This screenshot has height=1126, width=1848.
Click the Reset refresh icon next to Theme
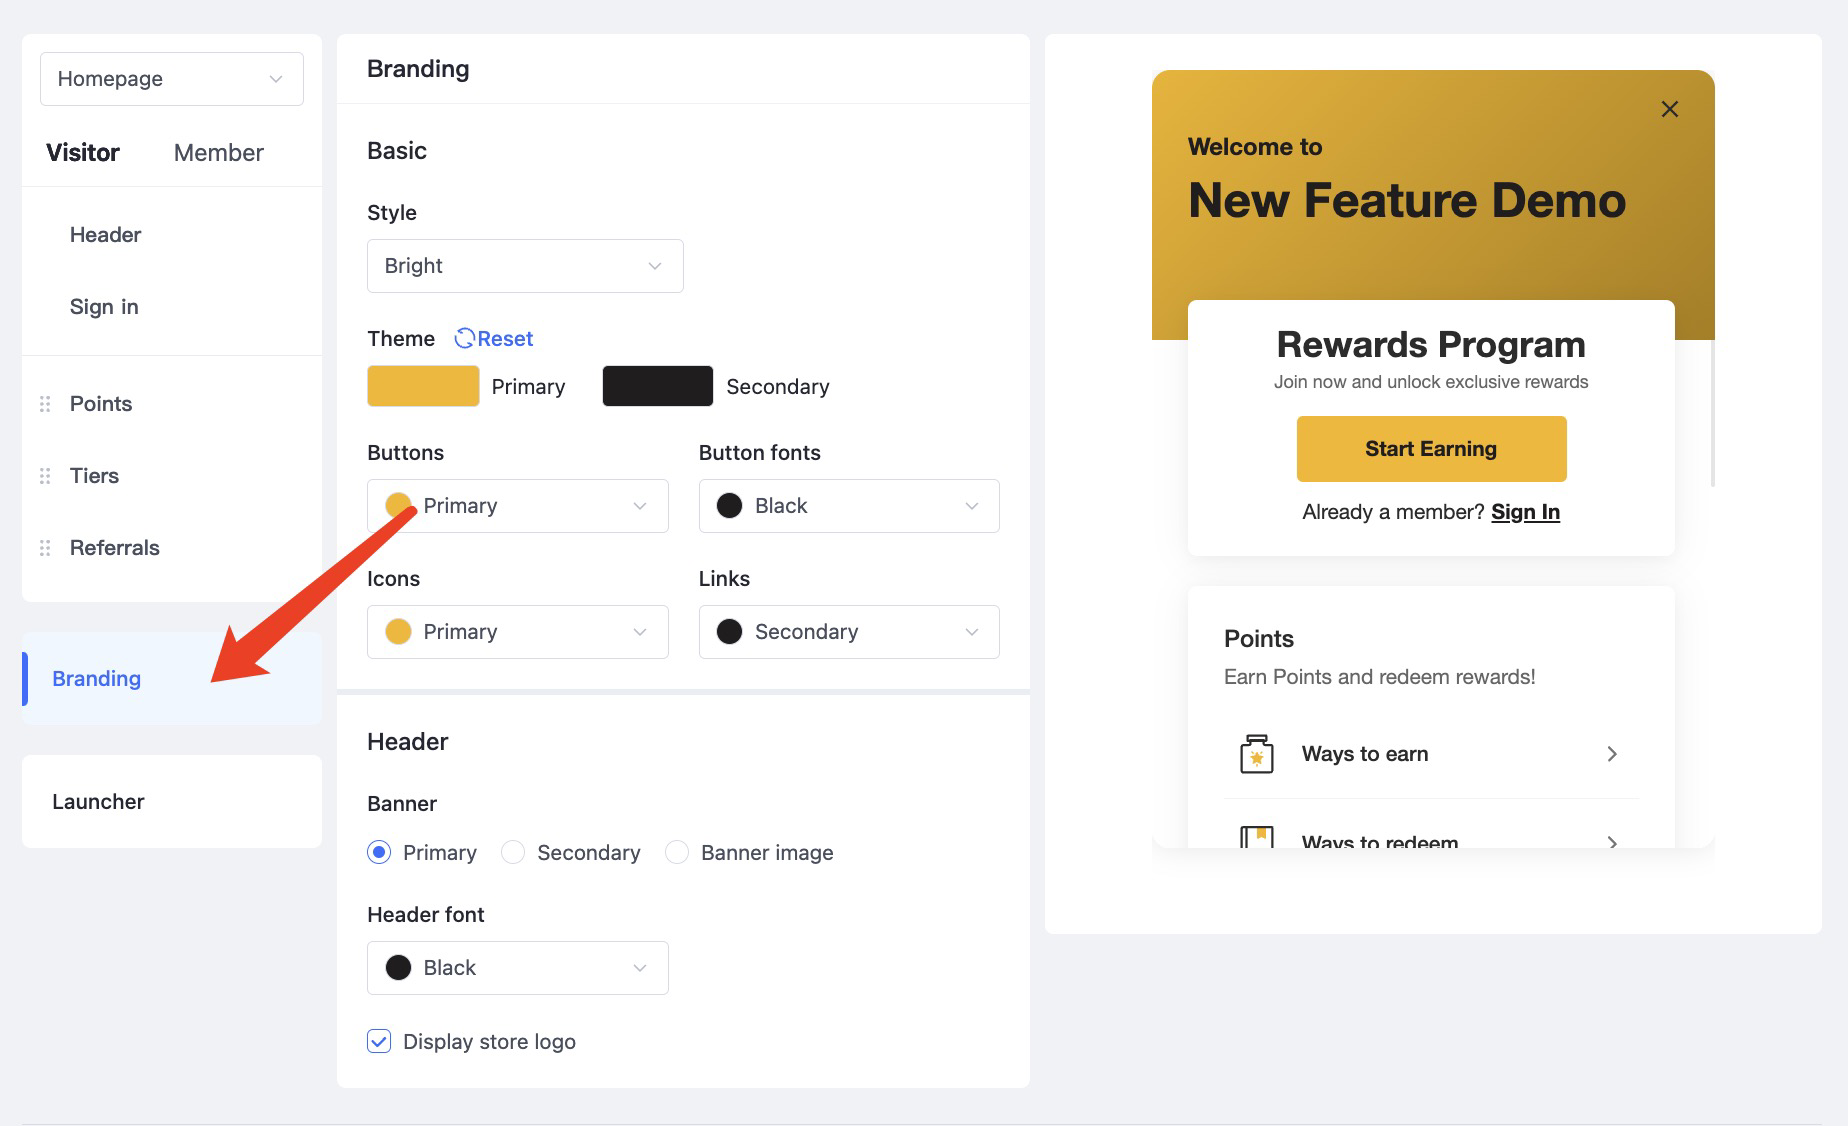tap(464, 338)
